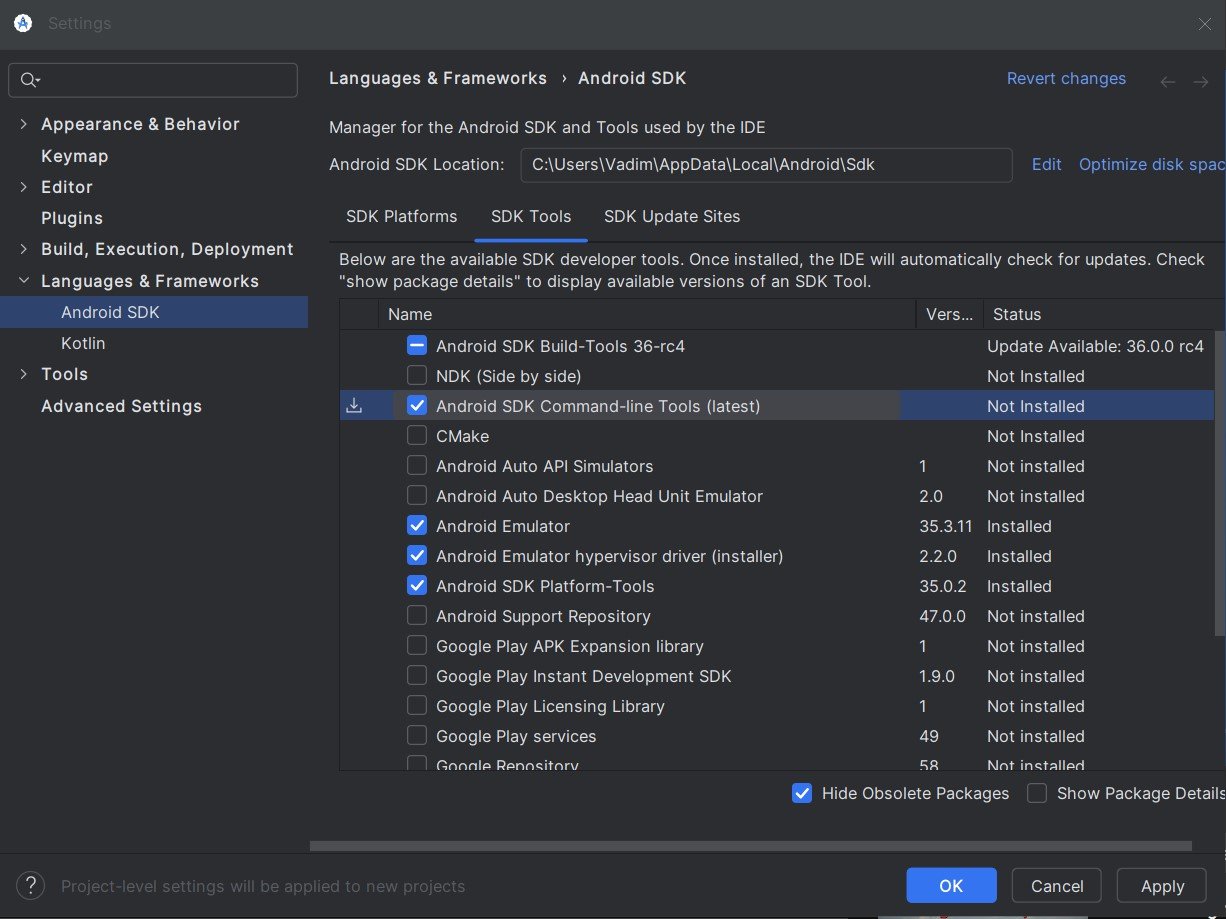Click the vertical scrollbar of SDK tools list
Screen dimensions: 1226x919
pyautogui.click(x=1219, y=484)
